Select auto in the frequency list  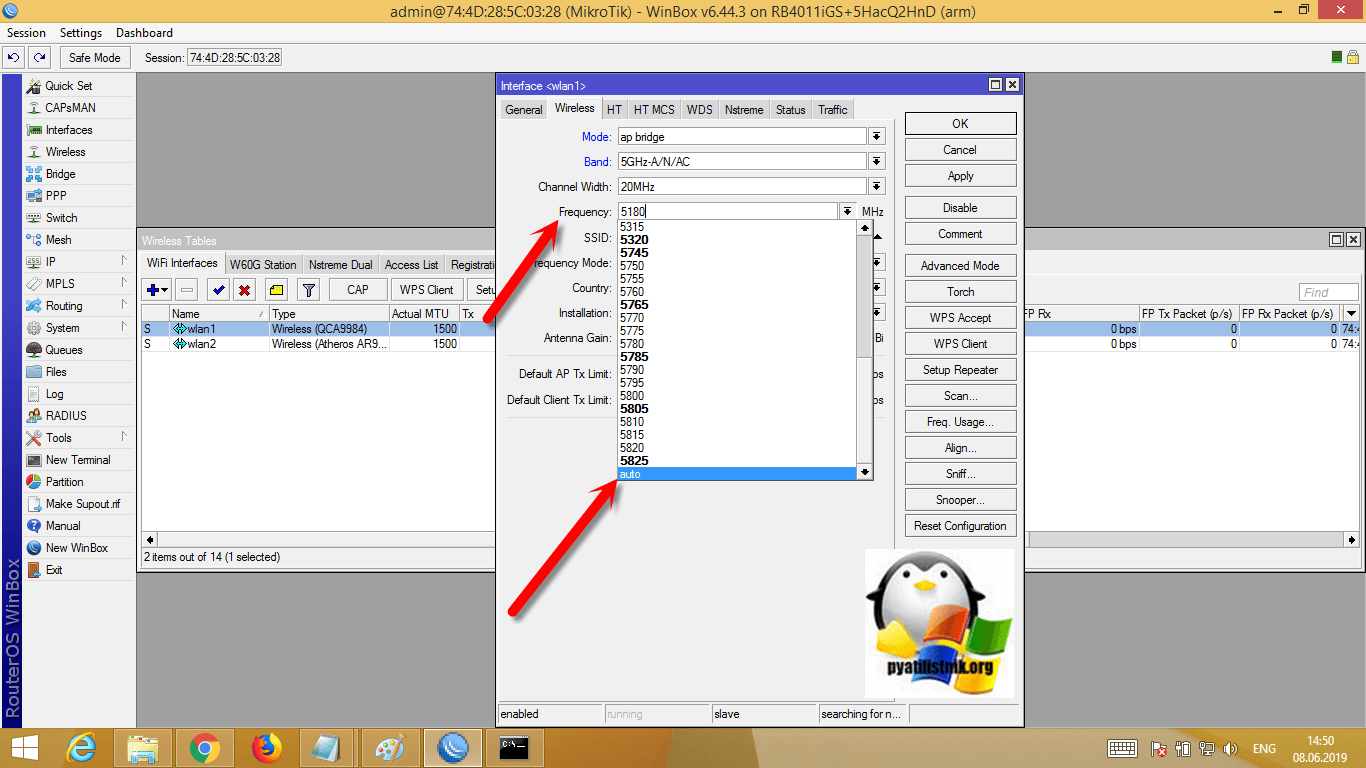pyautogui.click(x=736, y=474)
